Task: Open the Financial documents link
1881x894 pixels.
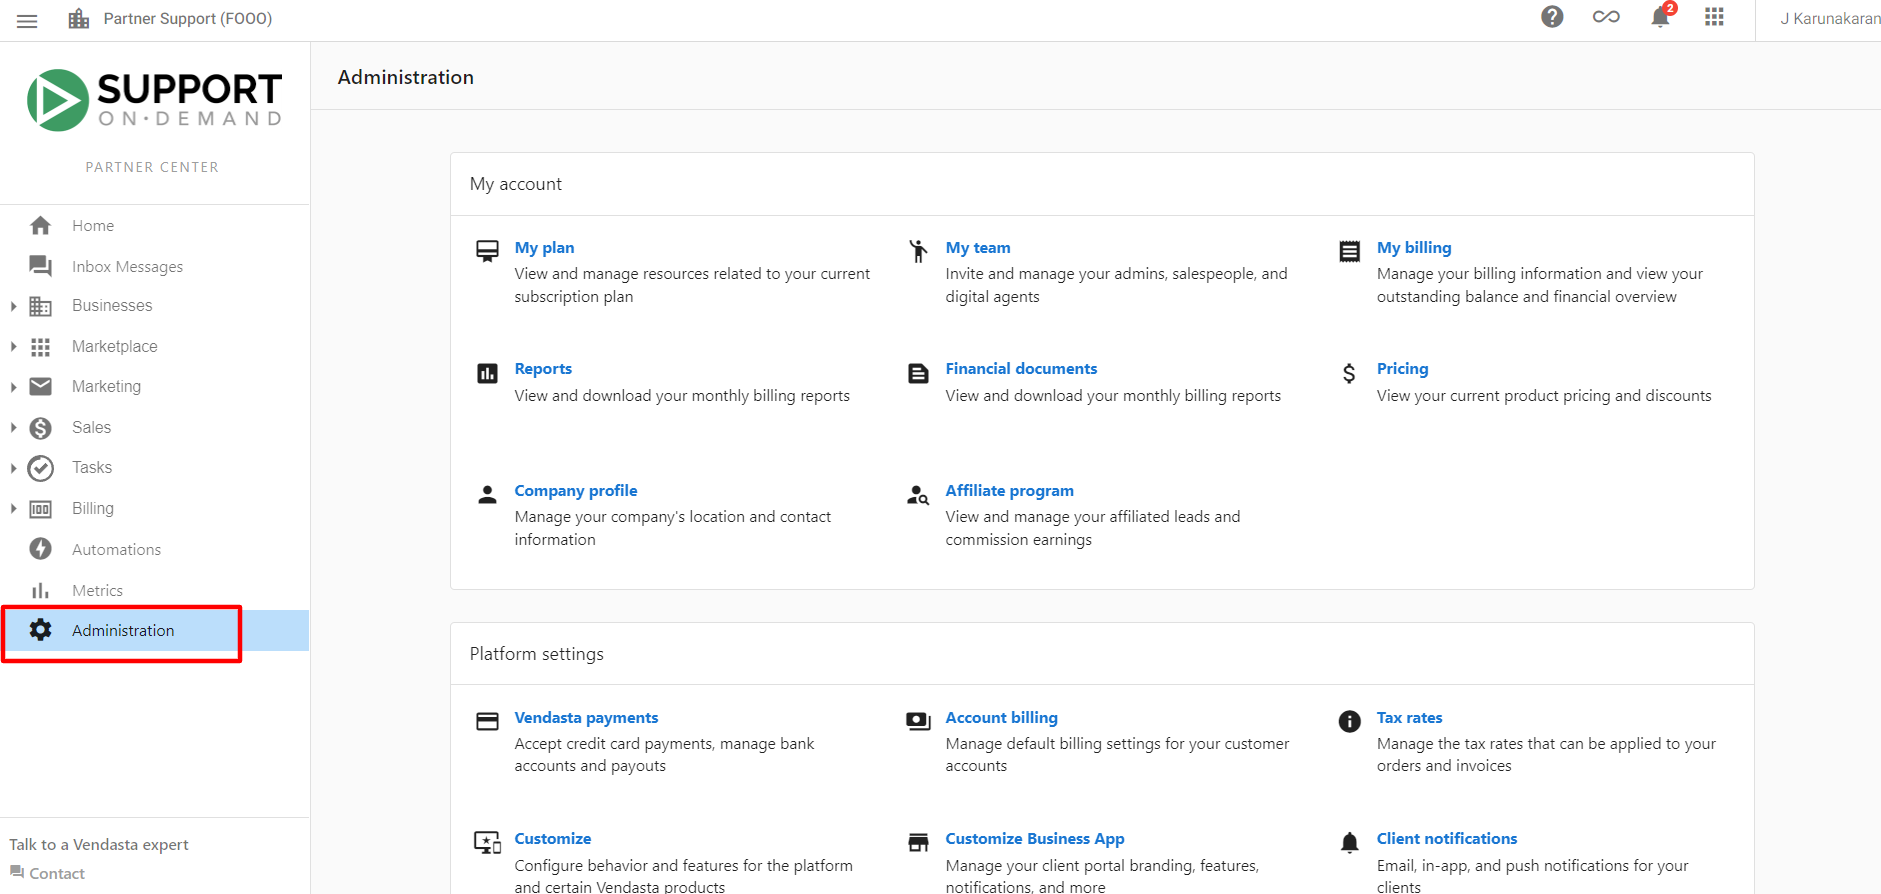Action: coord(1021,369)
